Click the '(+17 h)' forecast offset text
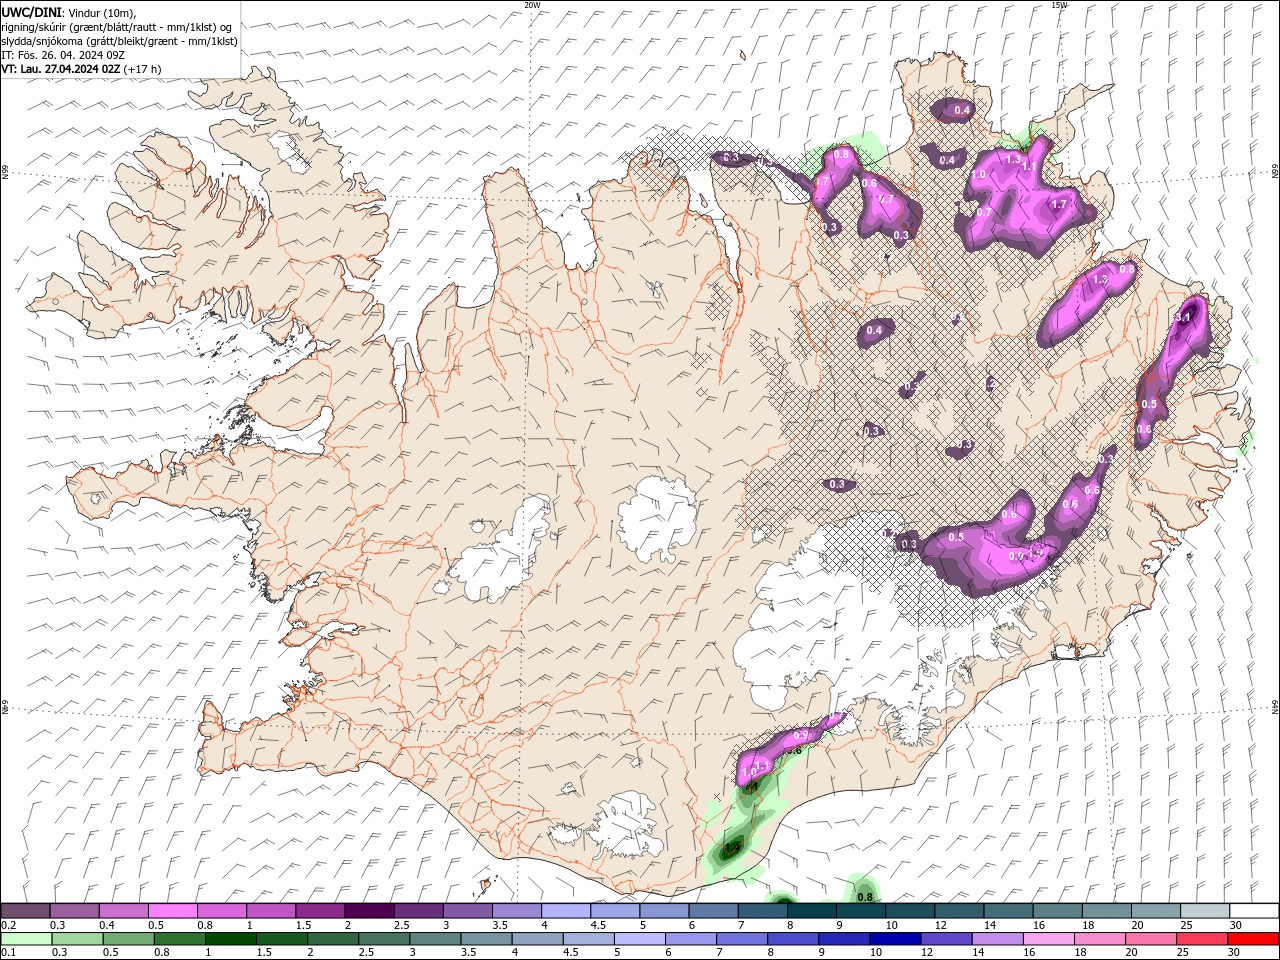The height and width of the screenshot is (960, 1280). point(142,69)
